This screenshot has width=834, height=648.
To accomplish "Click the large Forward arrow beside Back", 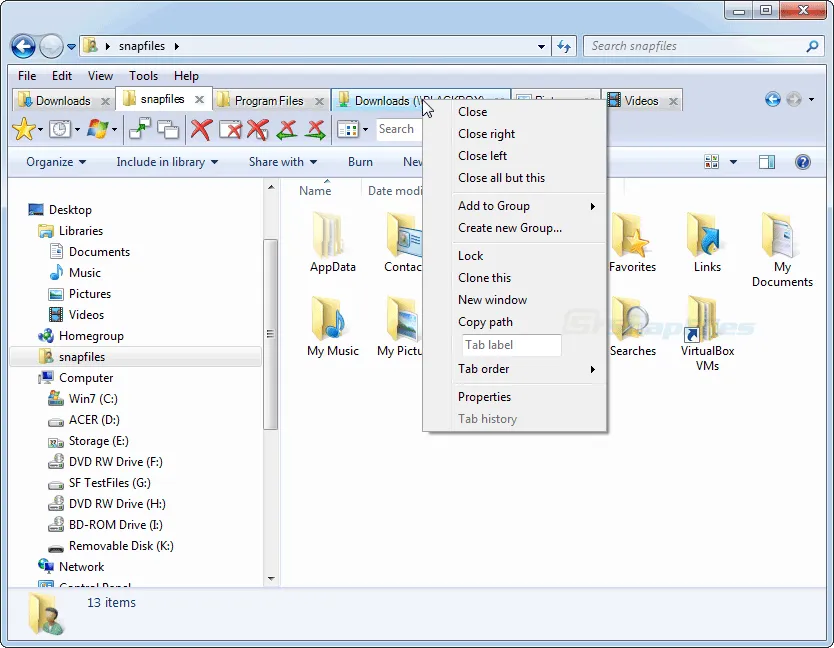I will pyautogui.click(x=51, y=46).
